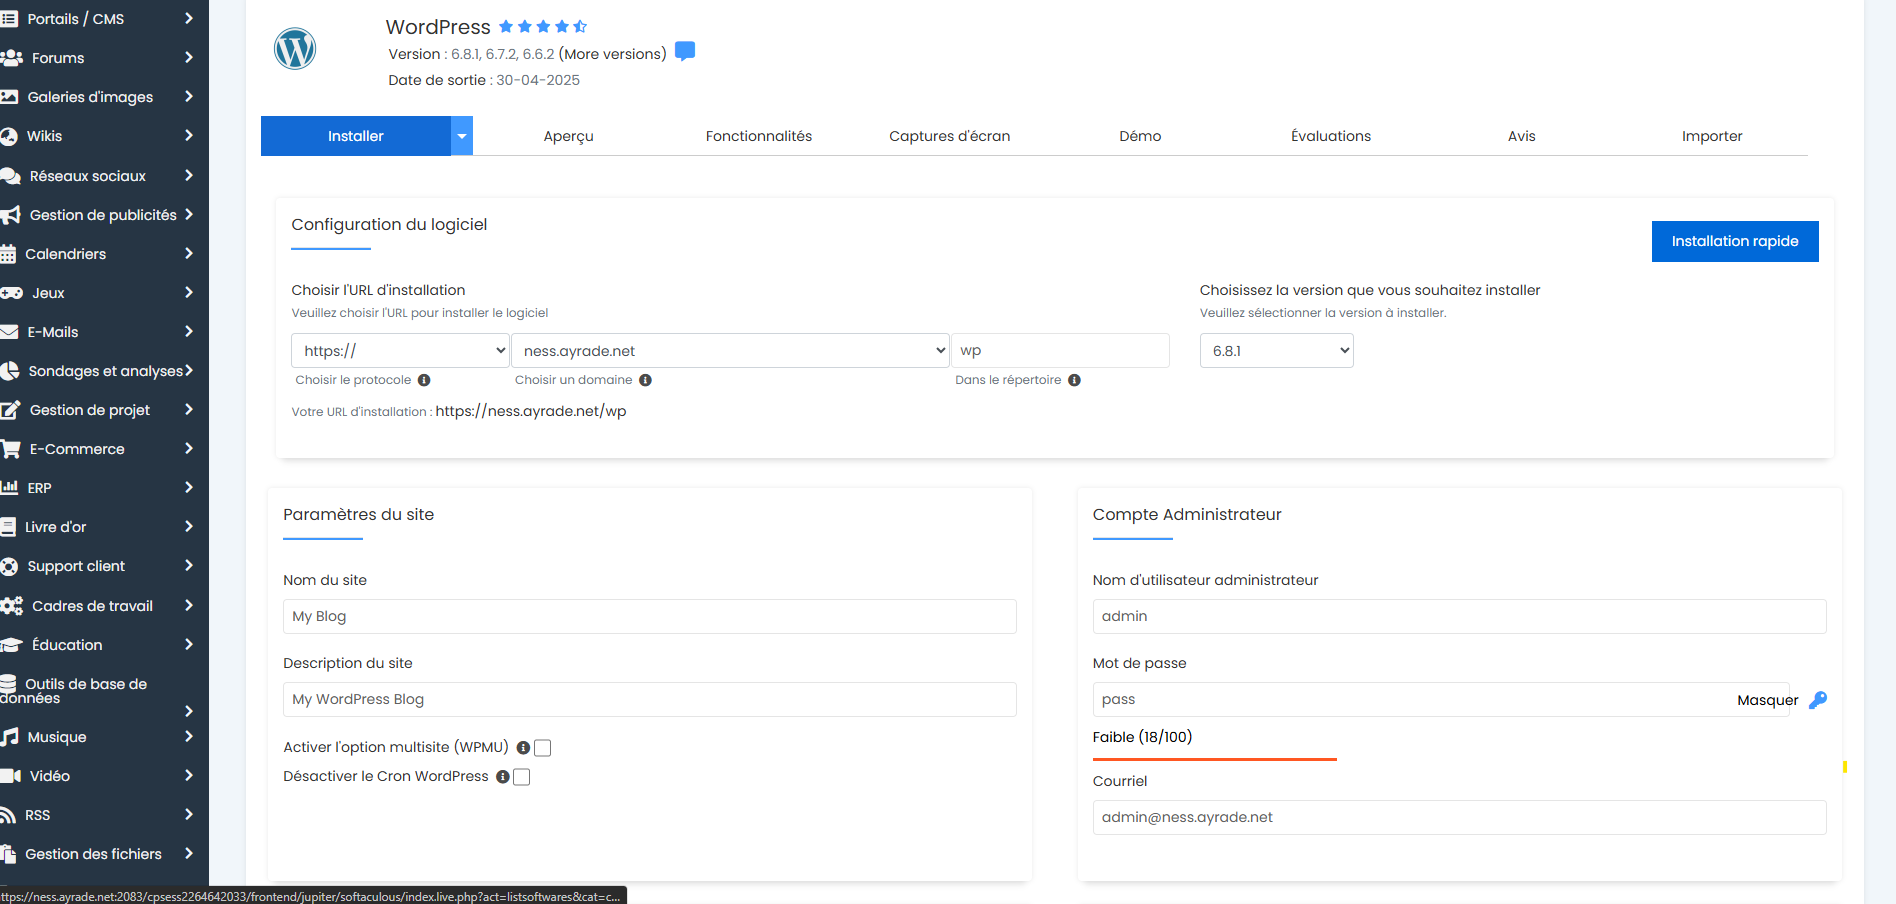Click the Sondages et analyses chart icon

tap(10, 371)
